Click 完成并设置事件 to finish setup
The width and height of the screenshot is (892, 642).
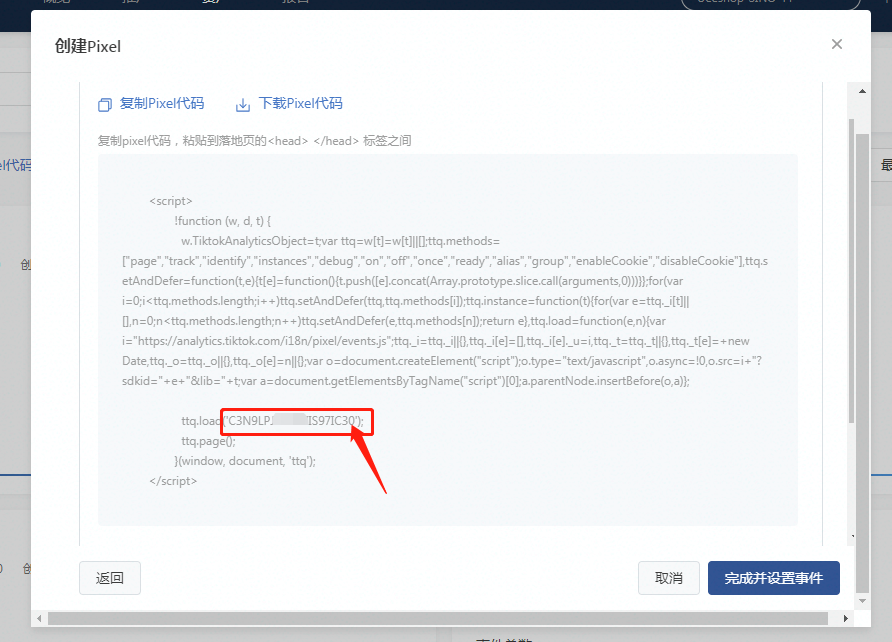coord(774,578)
